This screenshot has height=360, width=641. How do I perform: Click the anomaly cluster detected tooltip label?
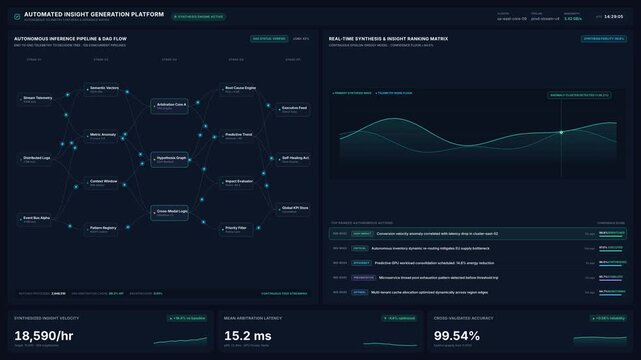tap(579, 95)
